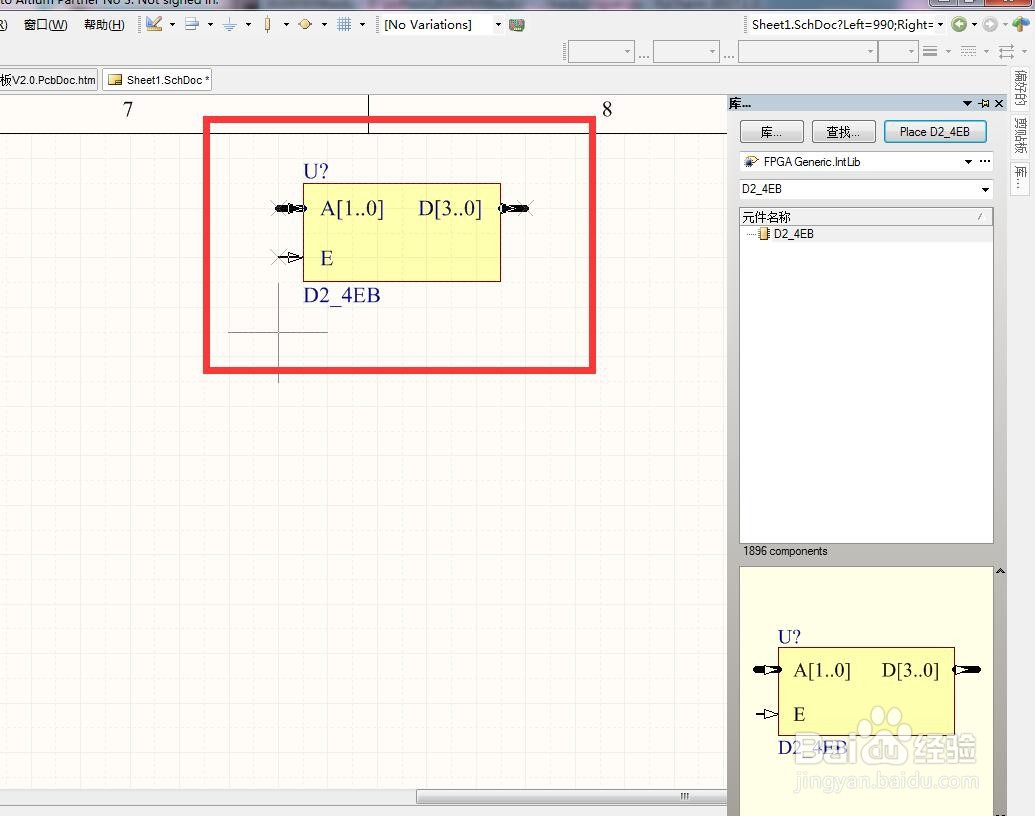The image size is (1035, 816).
Task: Open the home page icon
Action: [x=1020, y=24]
